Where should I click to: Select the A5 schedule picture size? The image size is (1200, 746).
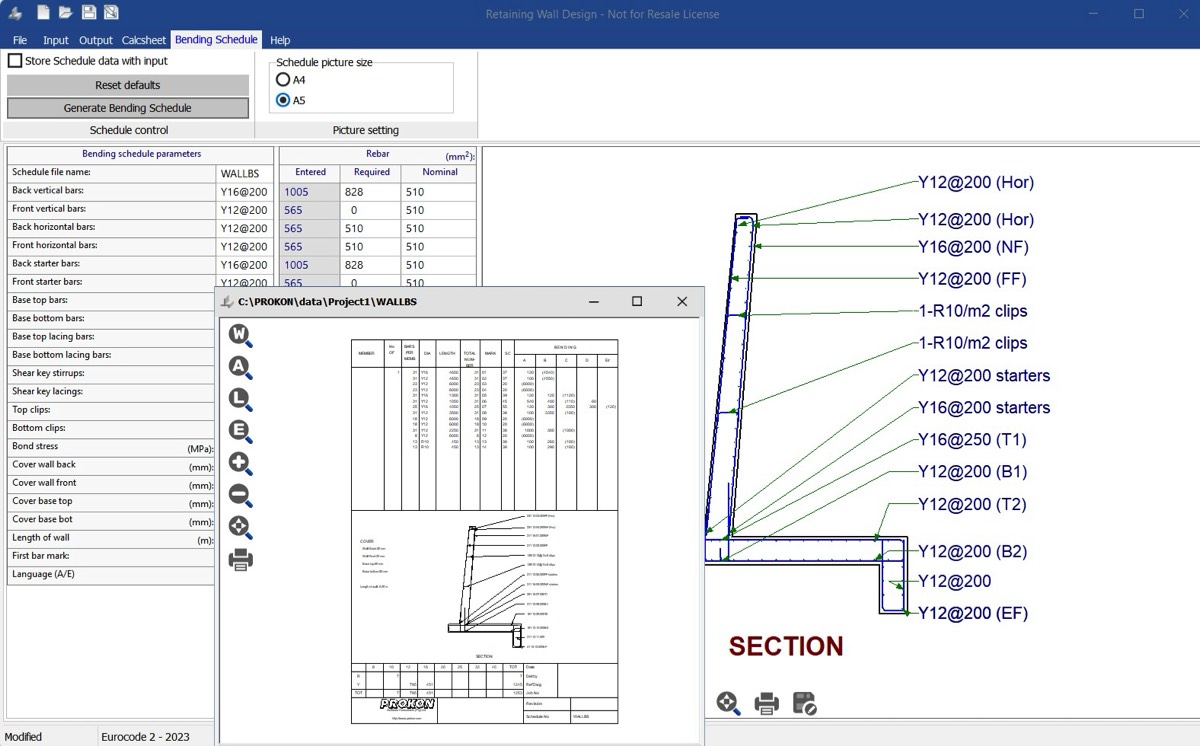(283, 100)
